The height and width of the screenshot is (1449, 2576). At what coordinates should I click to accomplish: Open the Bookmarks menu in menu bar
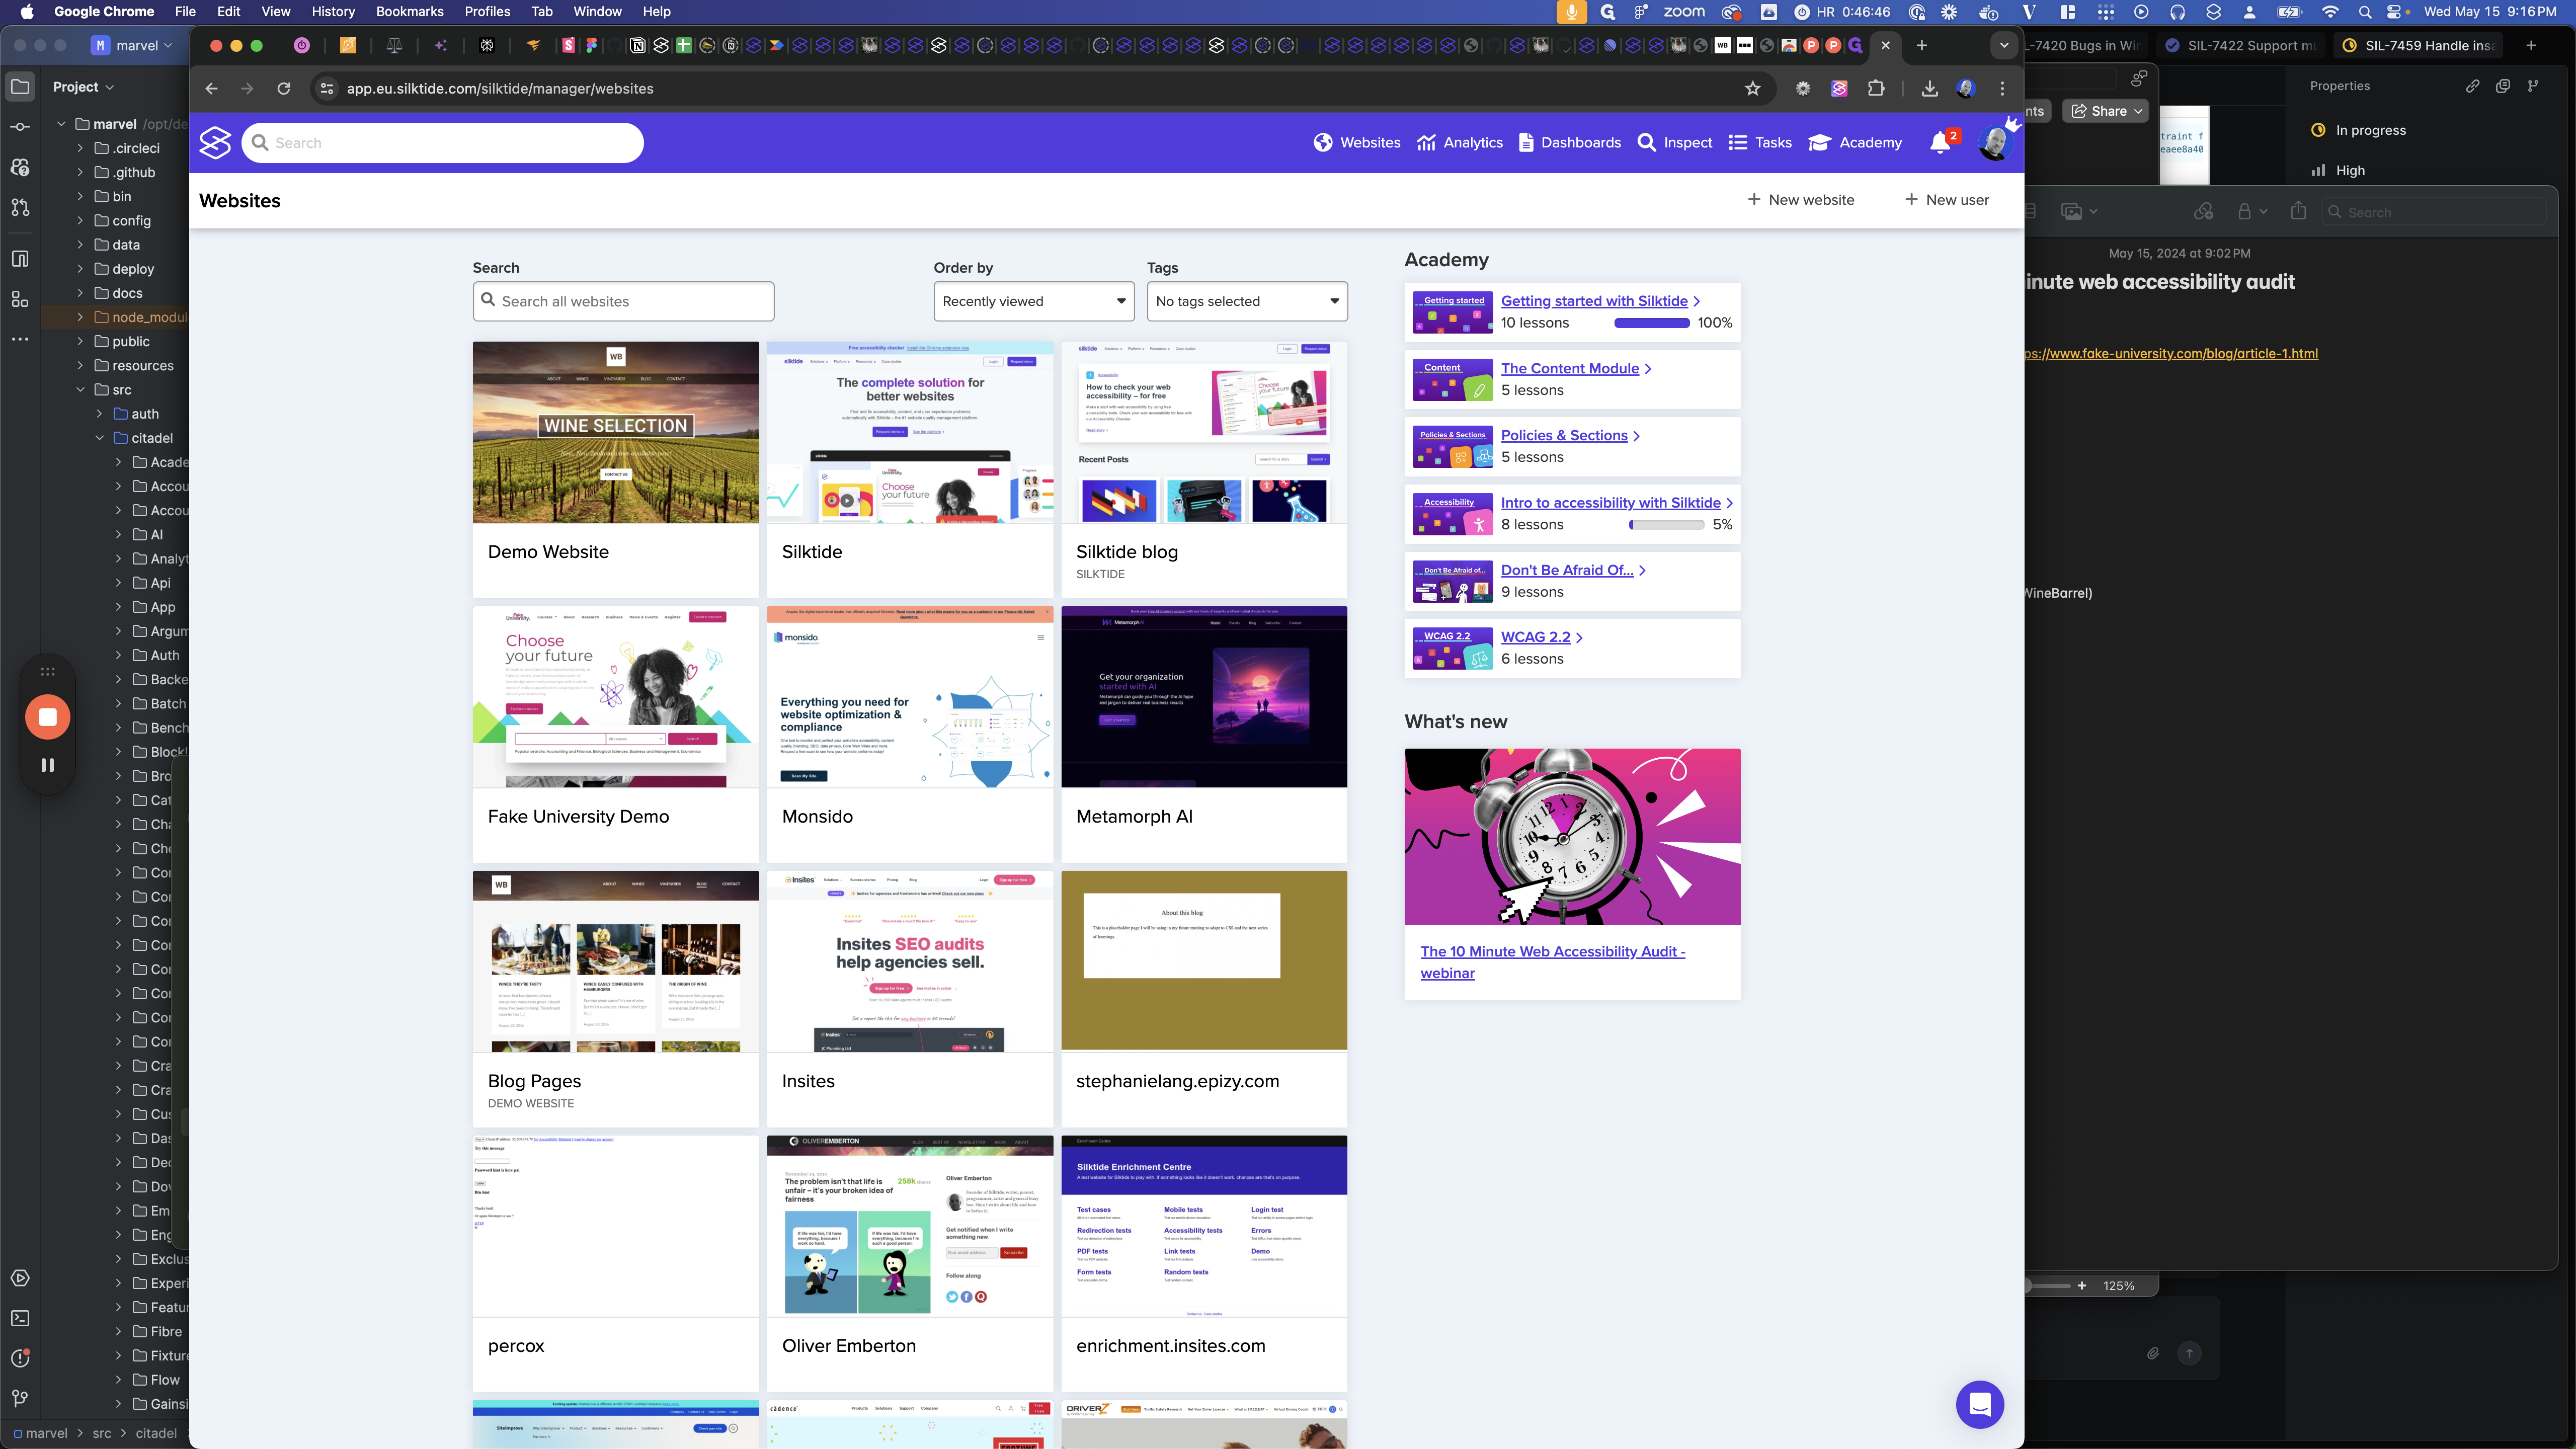(409, 12)
